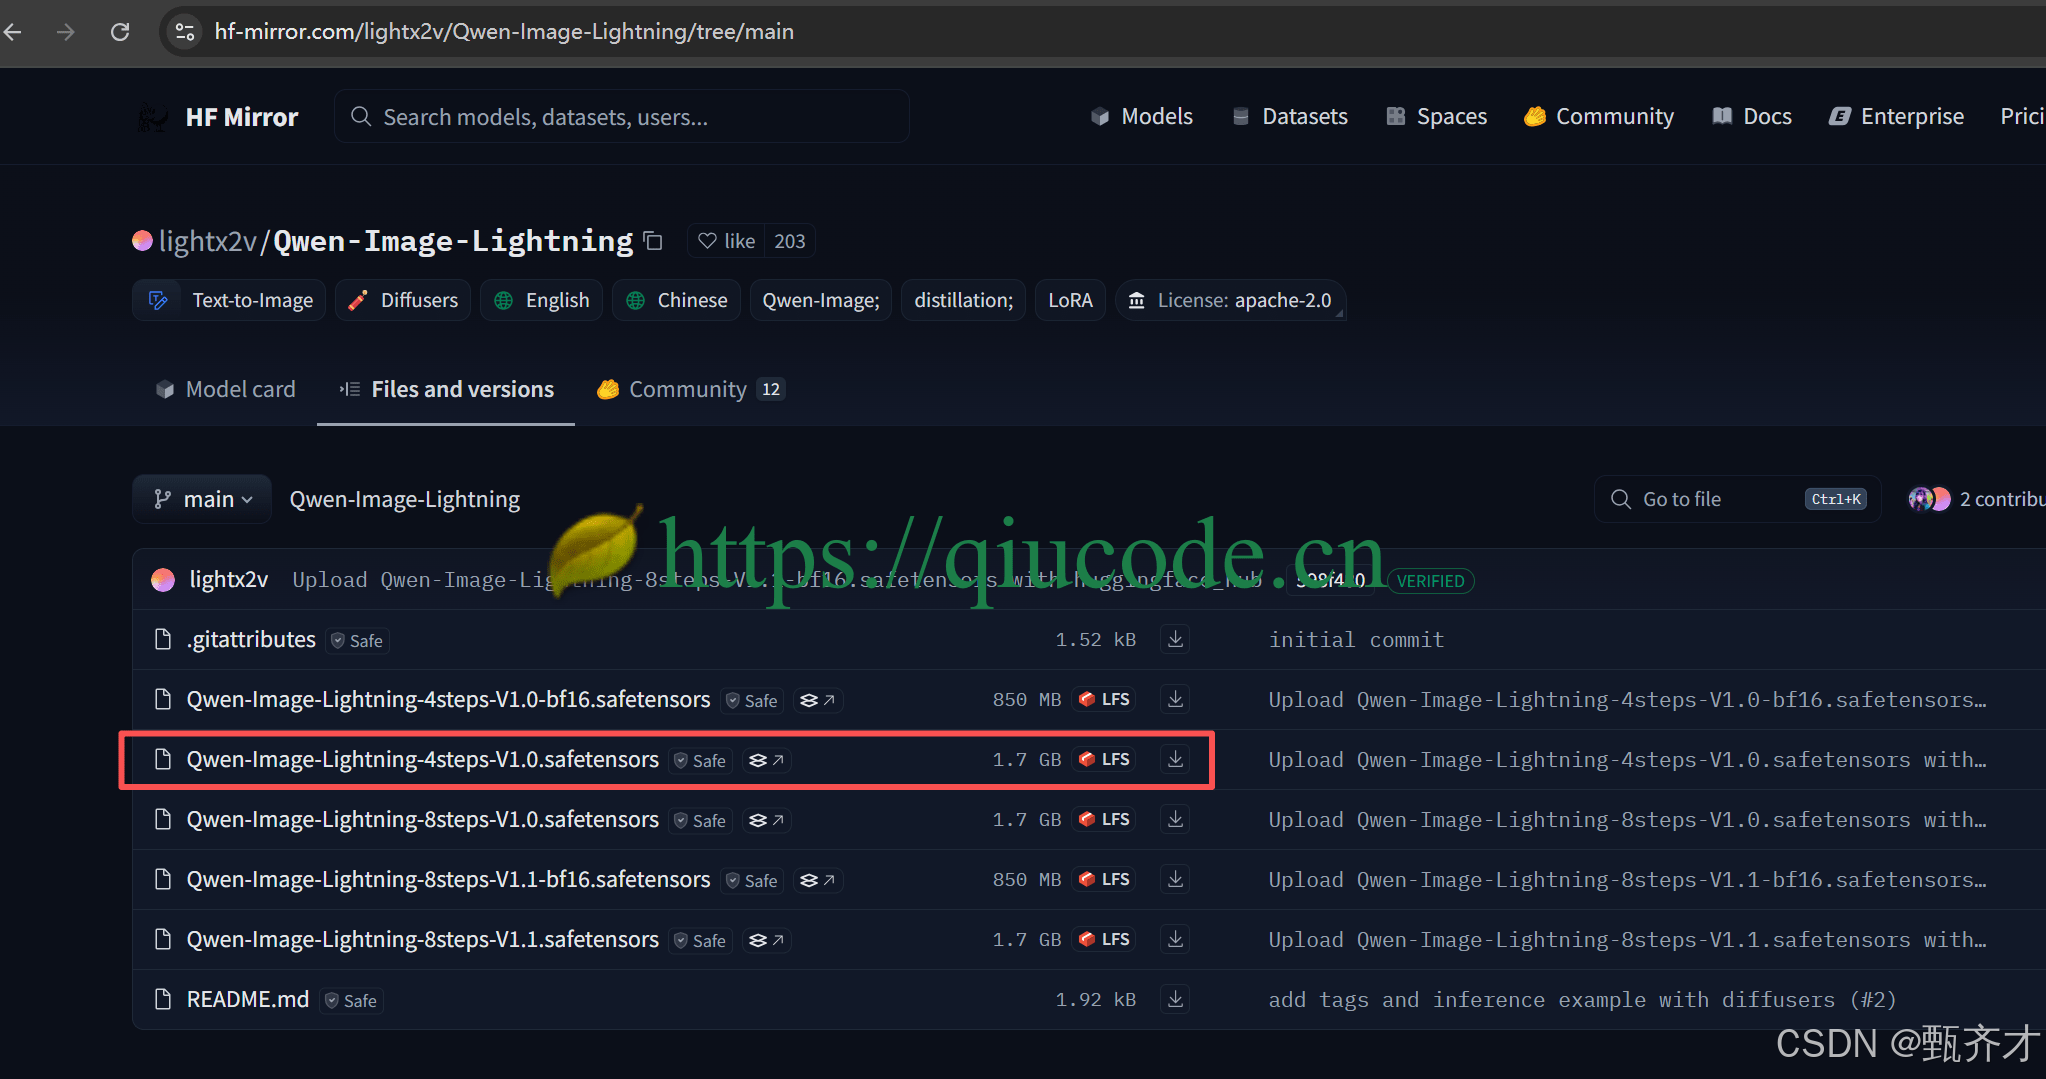The width and height of the screenshot is (2046, 1079).
Task: Filter by Text-to-Image tag
Action: pyautogui.click(x=229, y=300)
